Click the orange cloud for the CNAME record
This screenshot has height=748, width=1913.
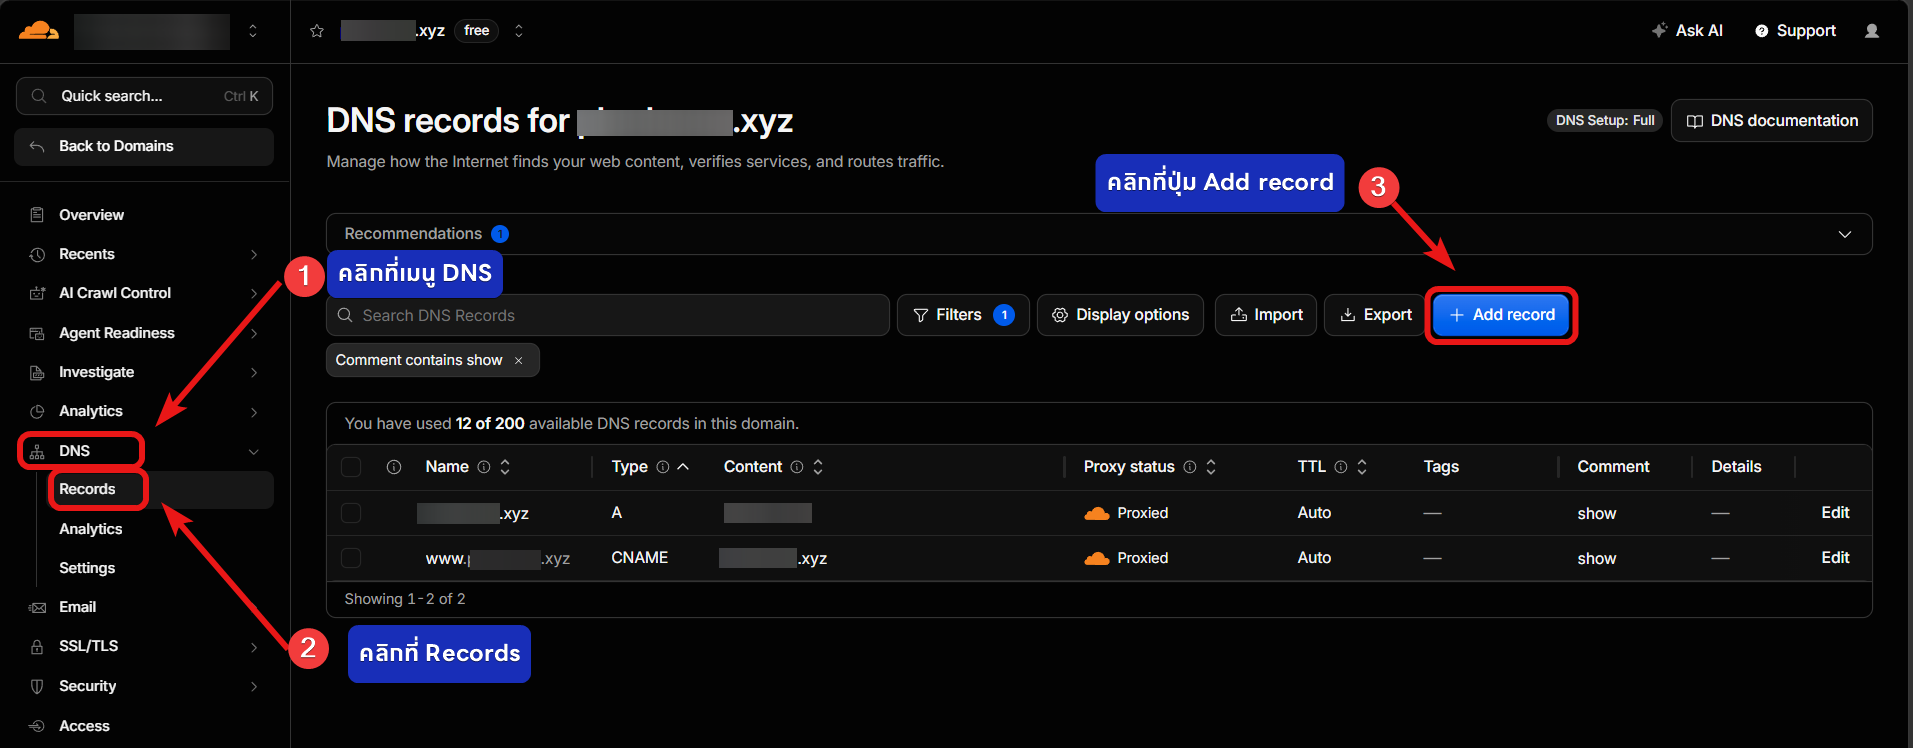(1097, 558)
